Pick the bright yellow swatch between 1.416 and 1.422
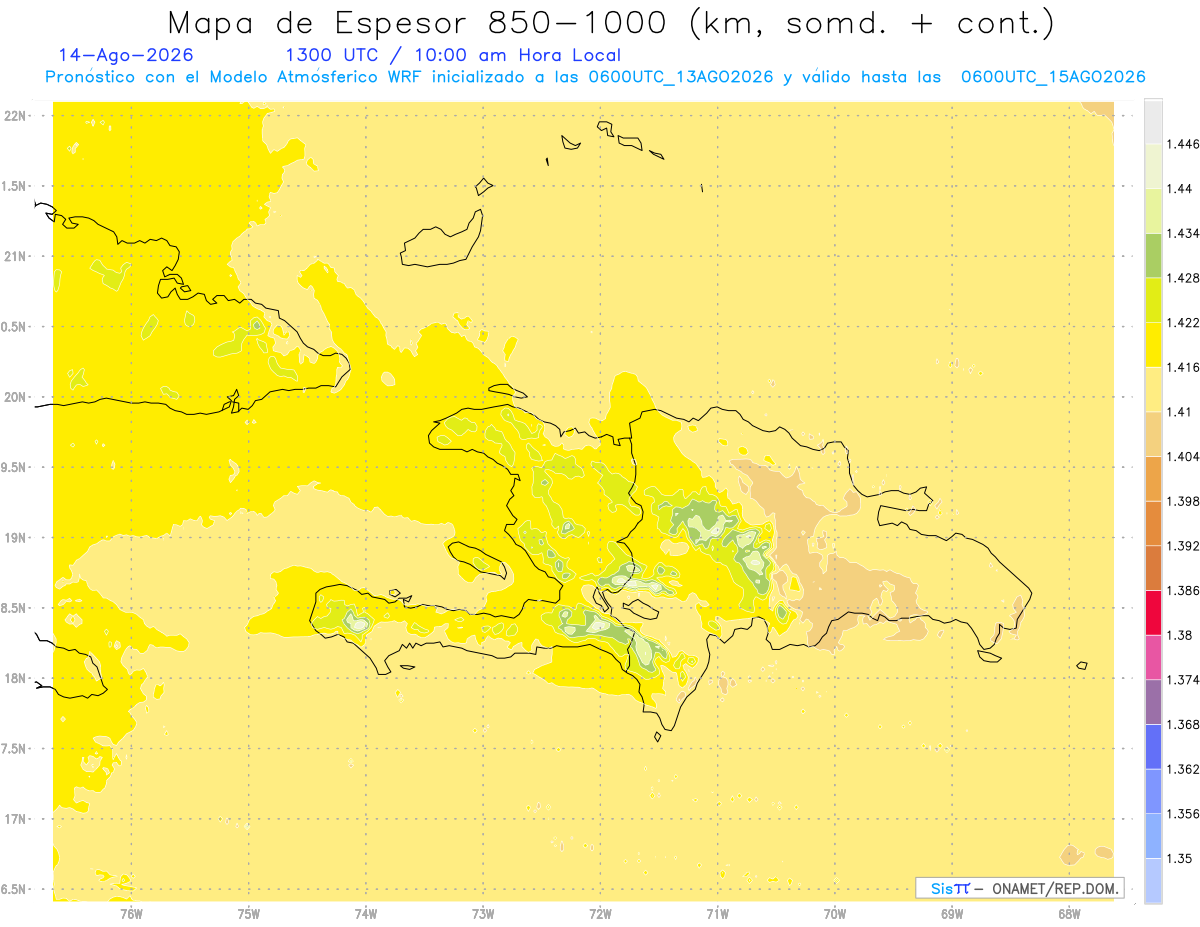 (1153, 345)
